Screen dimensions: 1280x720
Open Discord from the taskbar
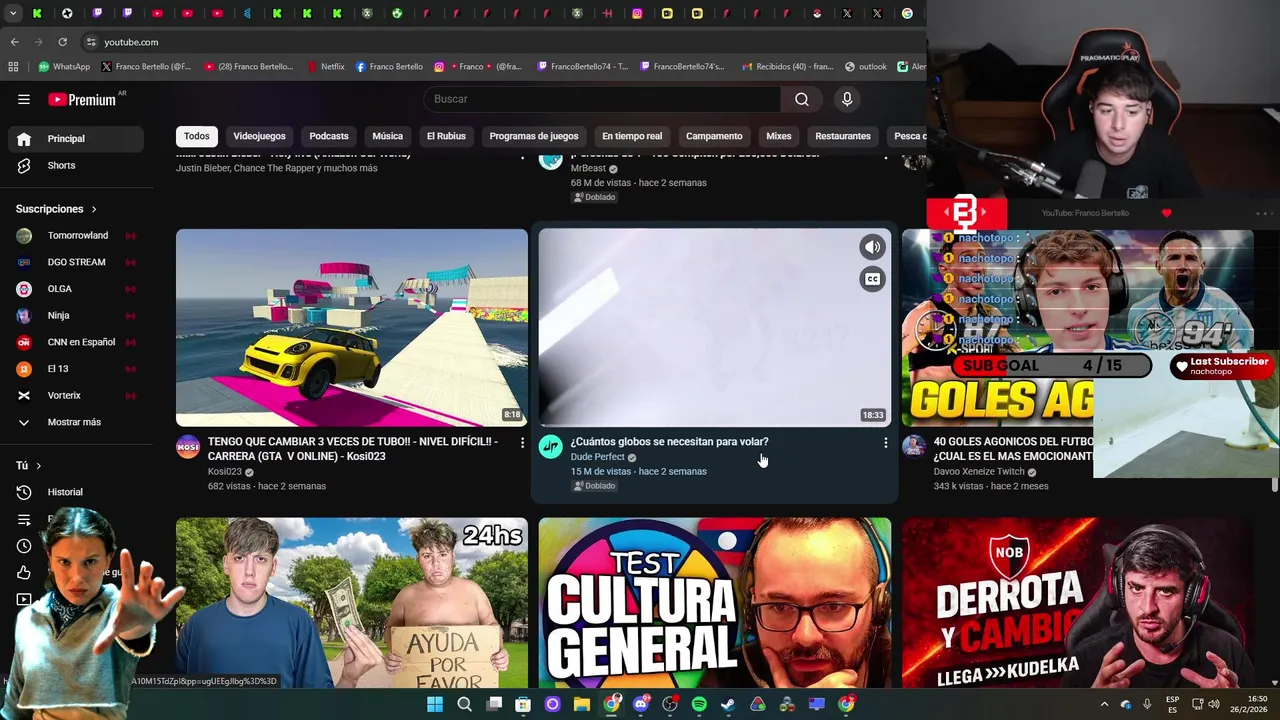[641, 705]
